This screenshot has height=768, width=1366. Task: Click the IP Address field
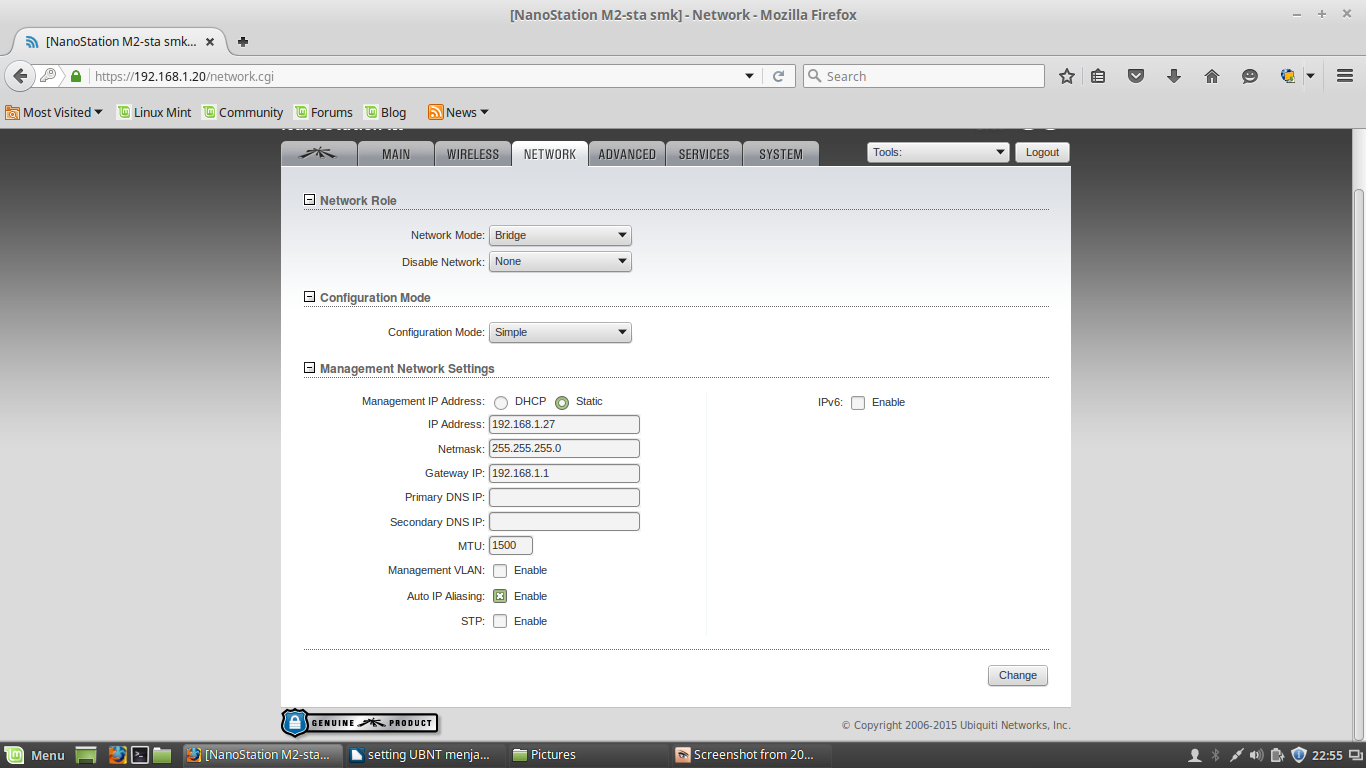coord(564,424)
